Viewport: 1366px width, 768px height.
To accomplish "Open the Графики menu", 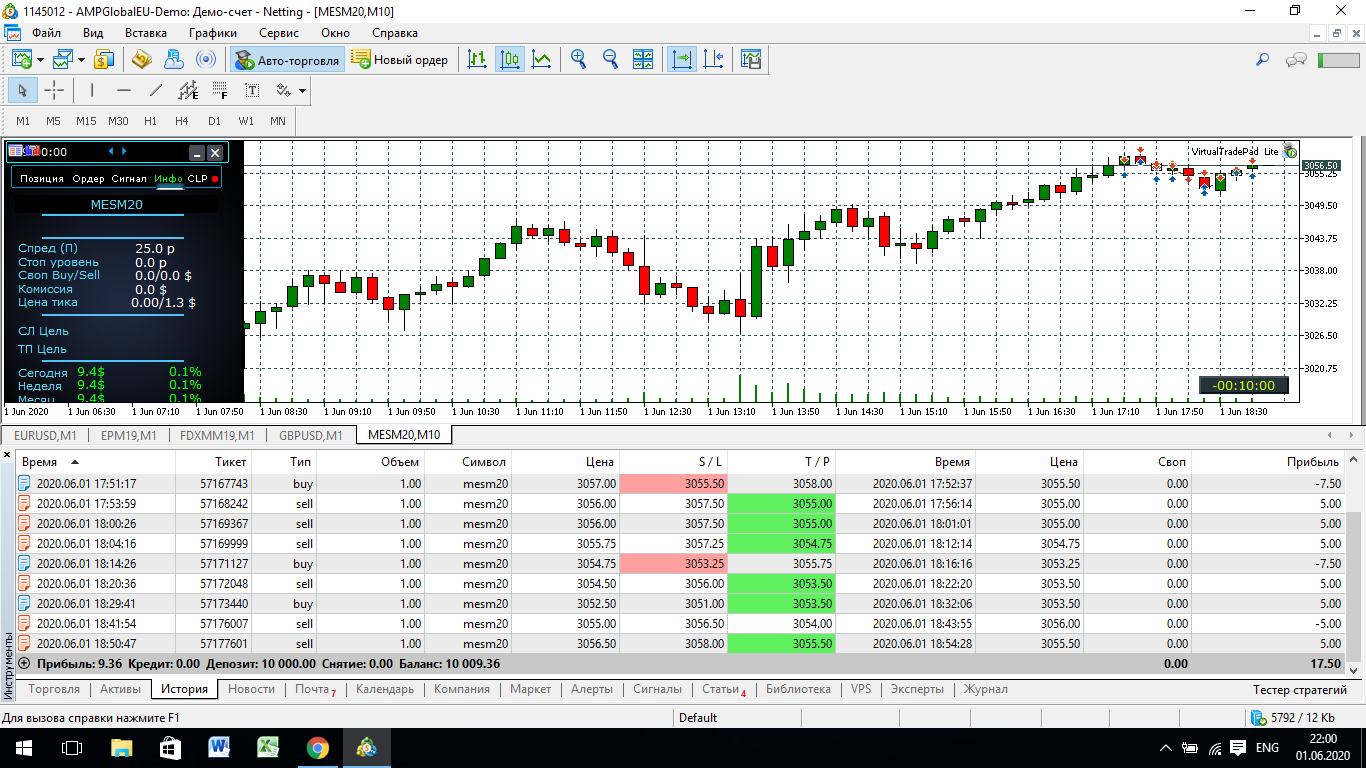I will (x=213, y=32).
